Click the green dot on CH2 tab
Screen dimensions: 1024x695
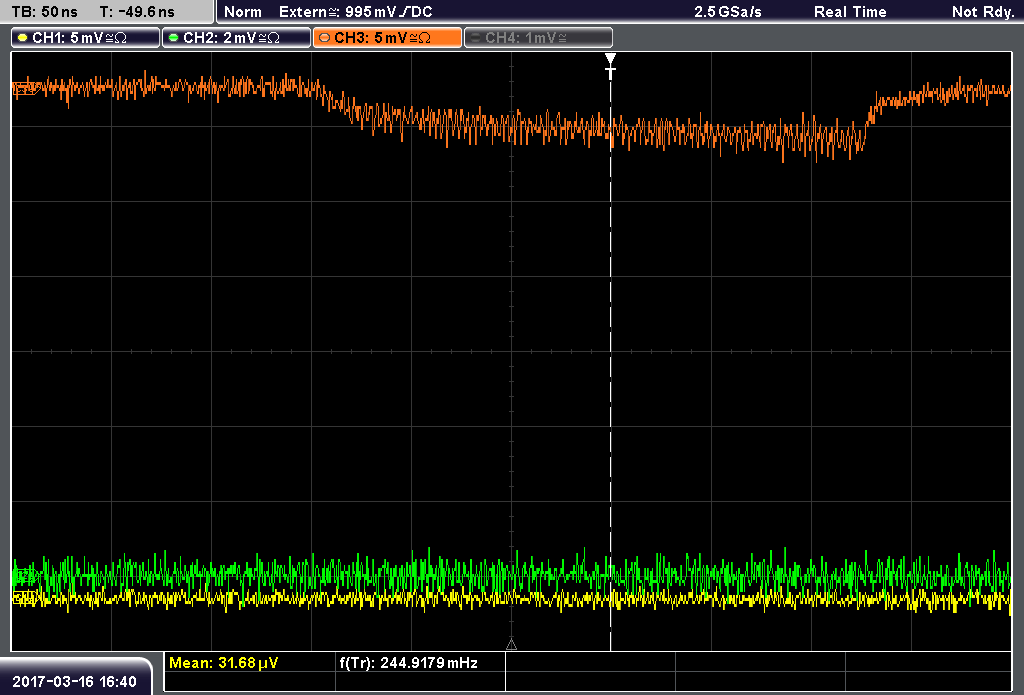(x=174, y=38)
